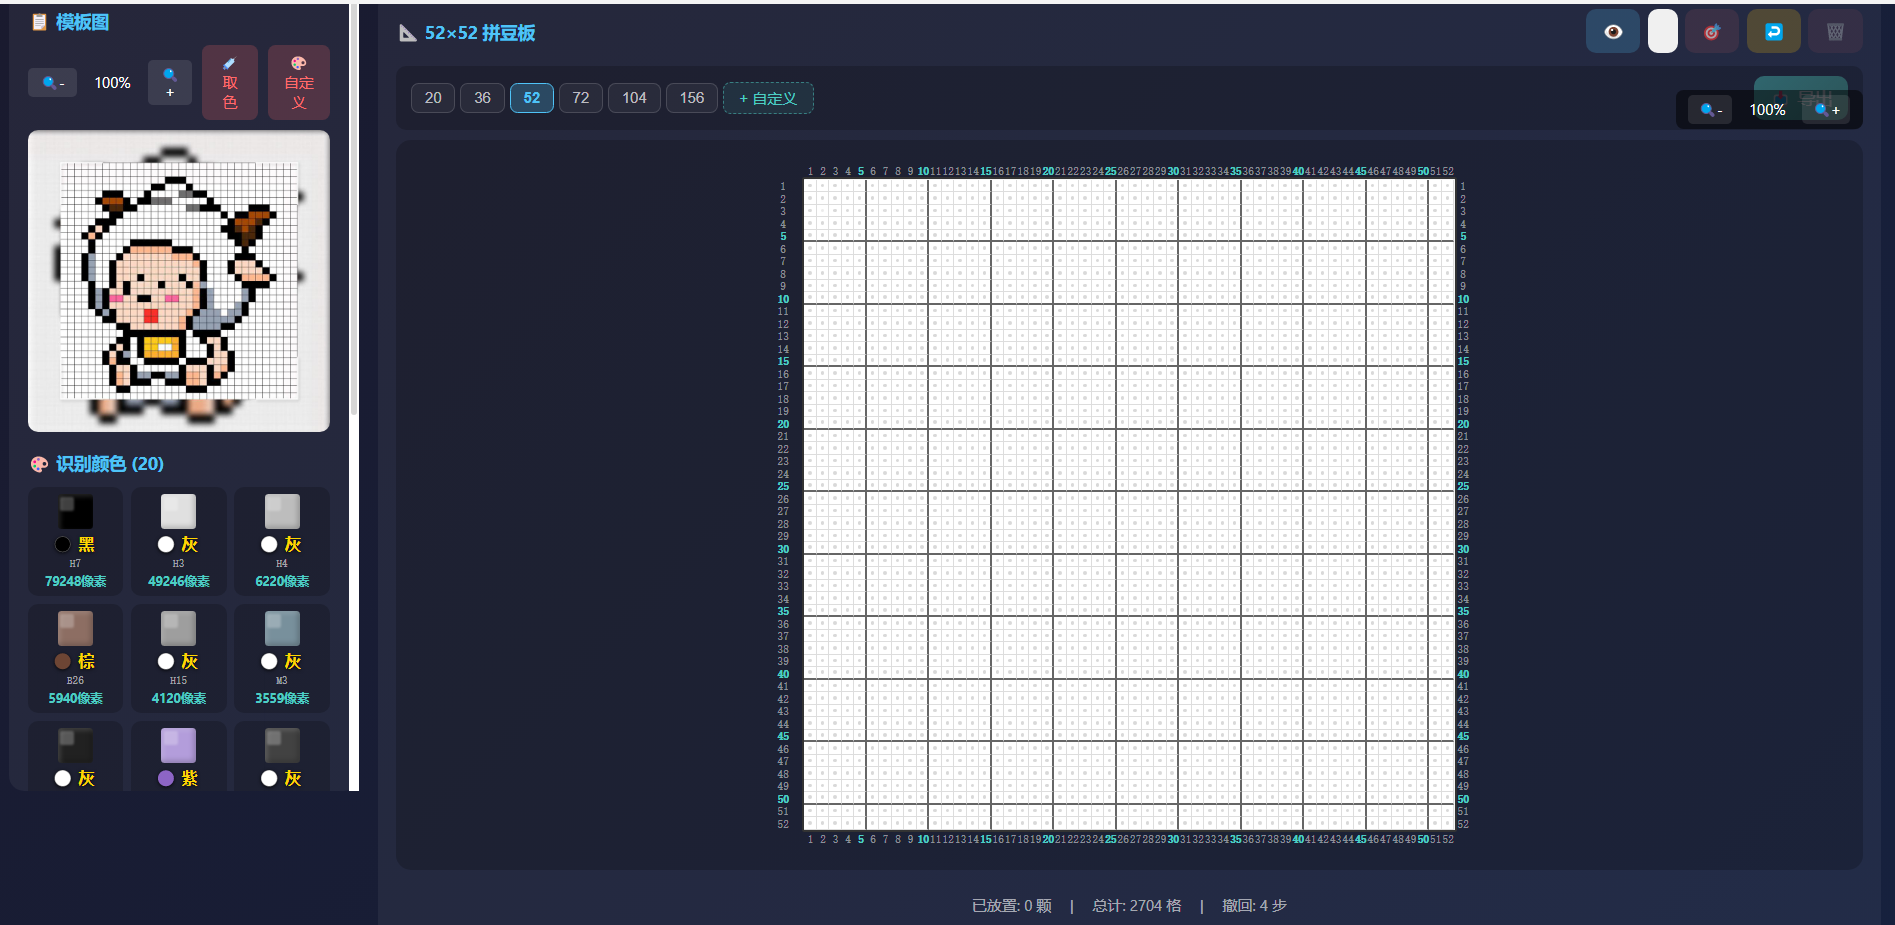The image size is (1895, 925).
Task: Select the 72 board size
Action: (581, 98)
